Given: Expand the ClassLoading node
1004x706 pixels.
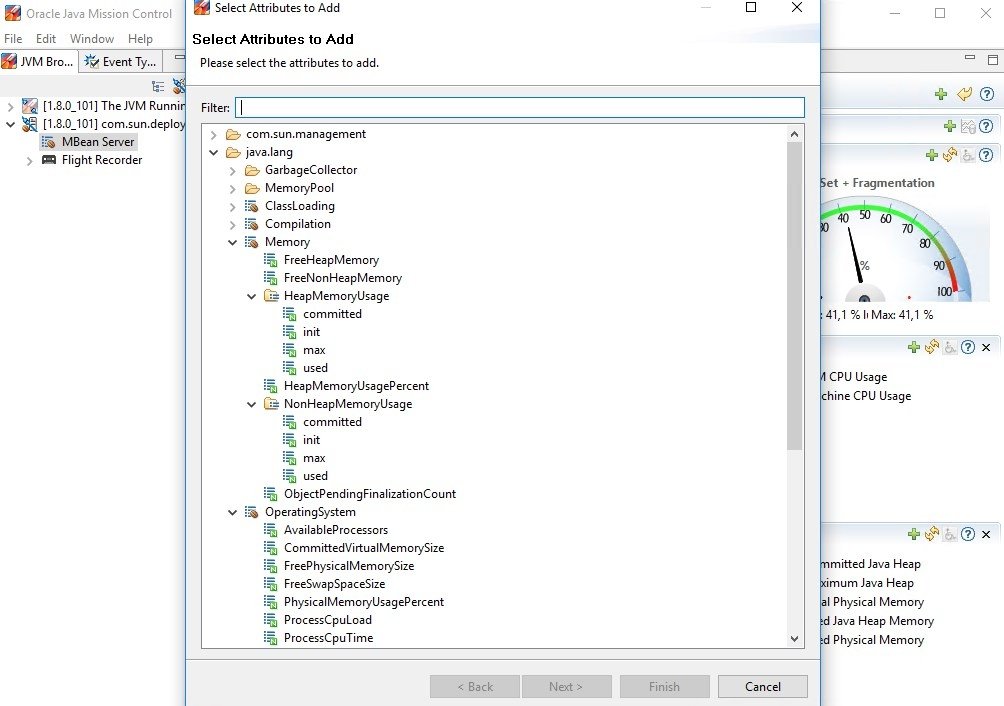Looking at the screenshot, I should 233,206.
